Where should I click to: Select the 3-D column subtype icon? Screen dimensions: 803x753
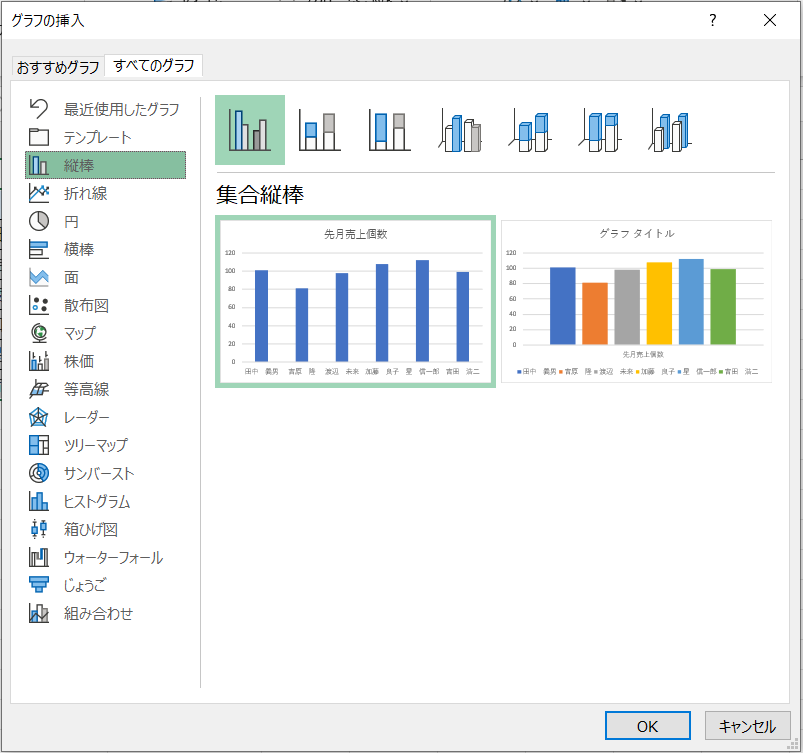(670, 130)
